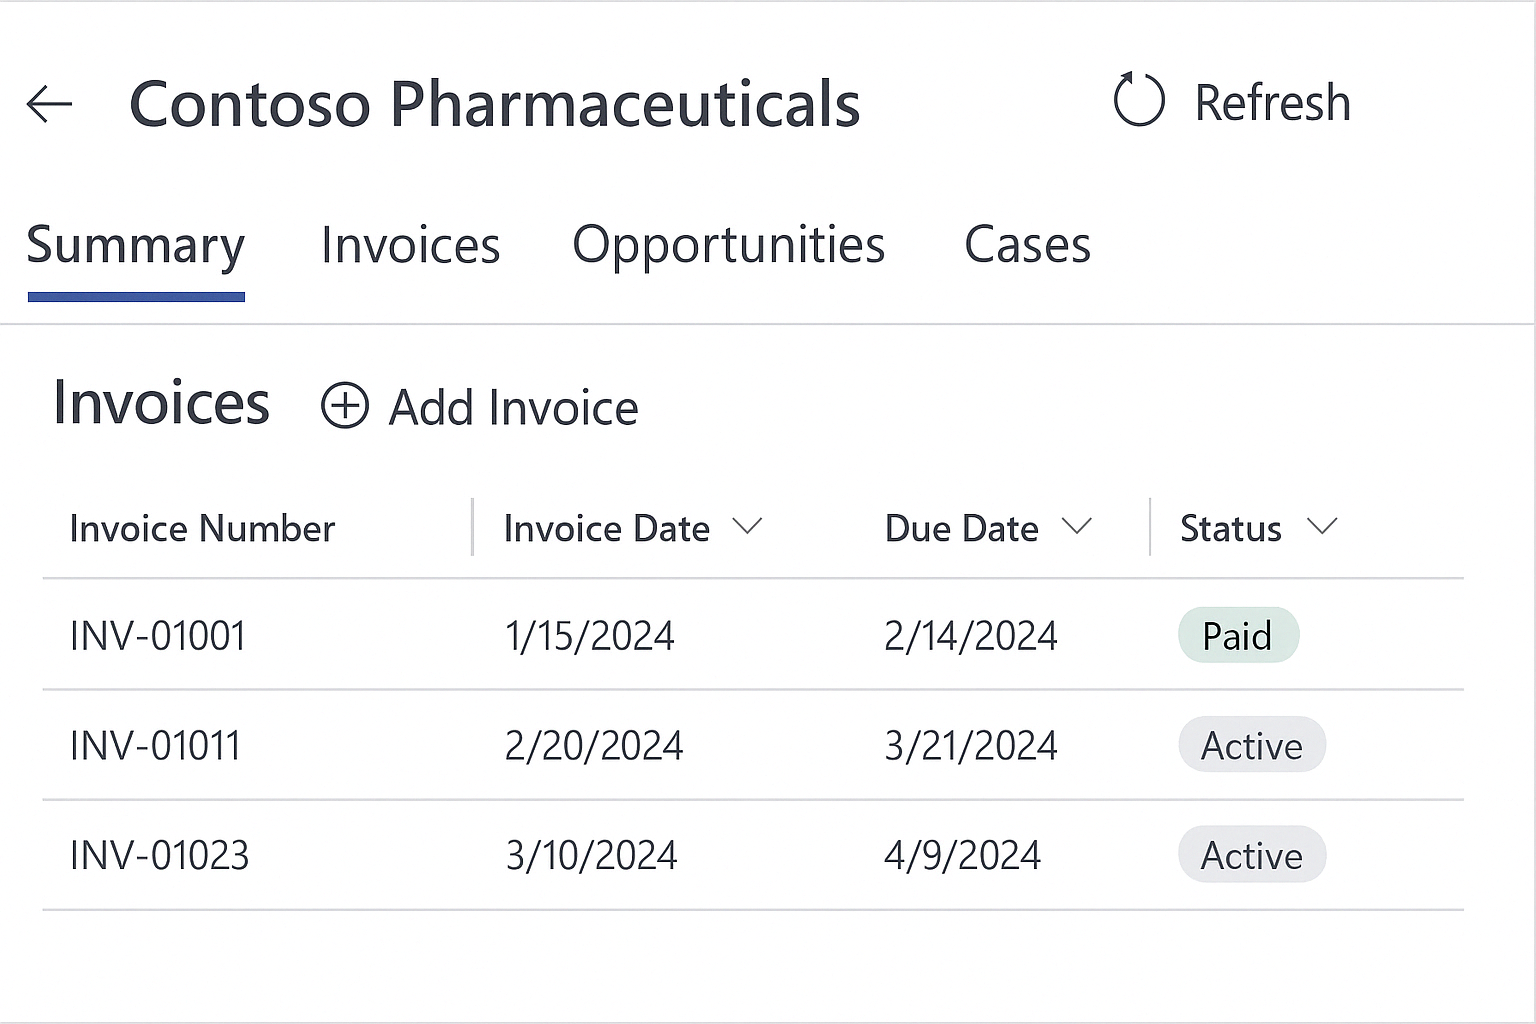
Task: Select invoice date 1/15/2024
Action: [590, 636]
